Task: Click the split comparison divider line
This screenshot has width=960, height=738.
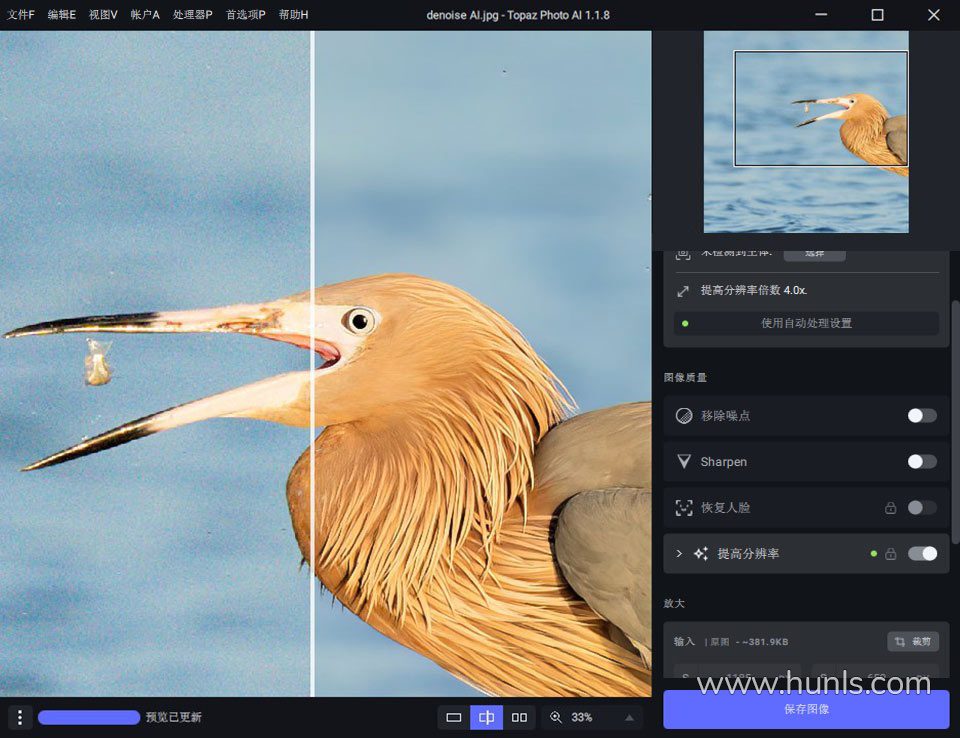Action: click(313, 364)
